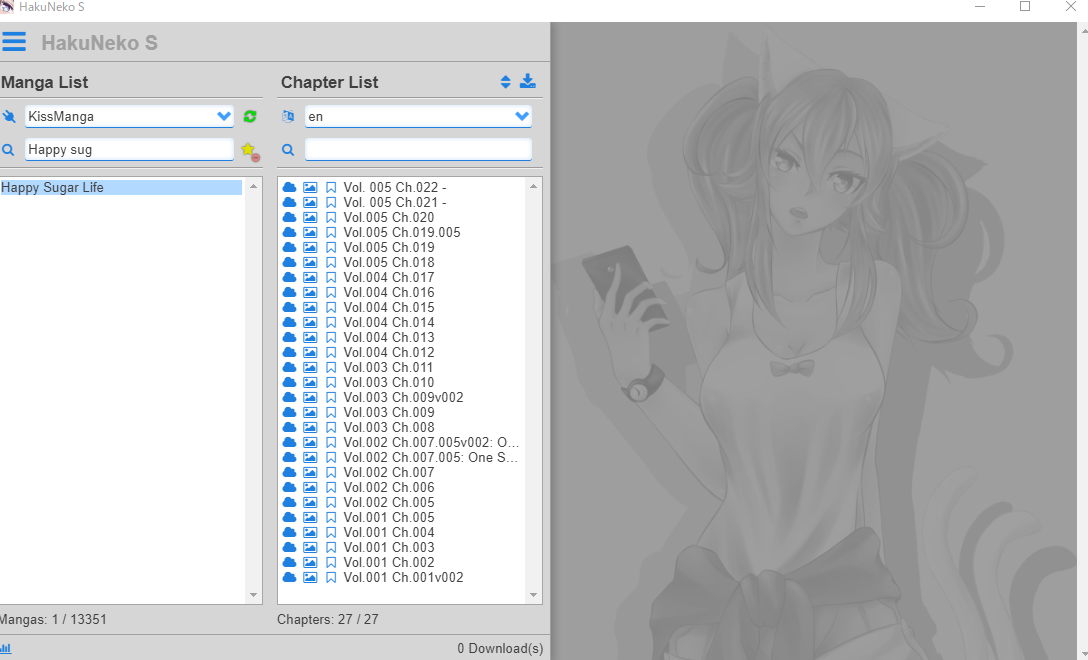Screen dimensions: 1088x660
Task: Click the '0 Download(s)' status text
Action: tap(500, 648)
